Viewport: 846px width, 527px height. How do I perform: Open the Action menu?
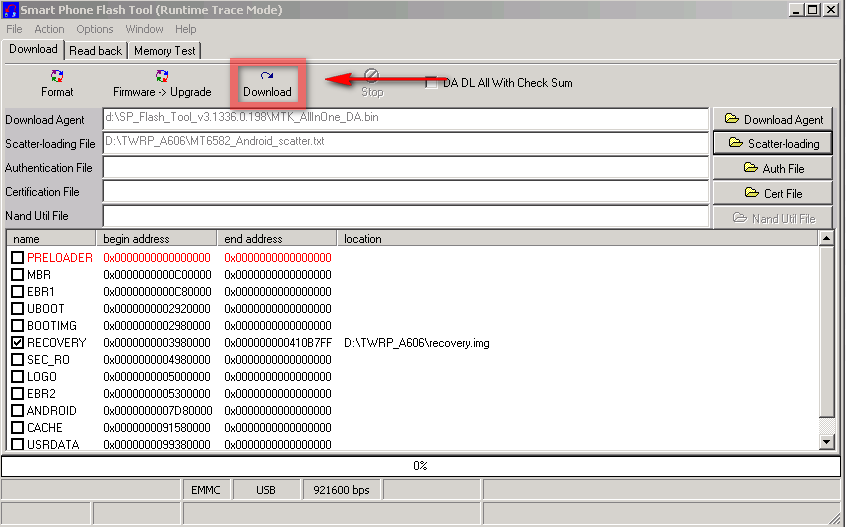click(49, 29)
